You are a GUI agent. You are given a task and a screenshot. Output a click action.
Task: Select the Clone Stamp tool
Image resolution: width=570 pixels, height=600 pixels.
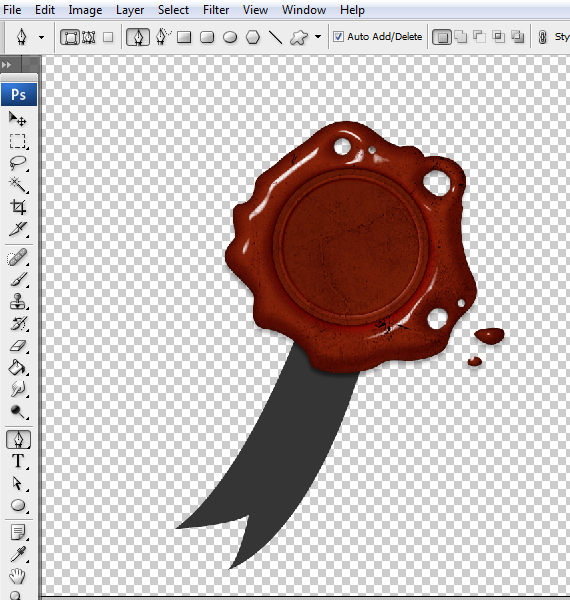click(x=18, y=302)
